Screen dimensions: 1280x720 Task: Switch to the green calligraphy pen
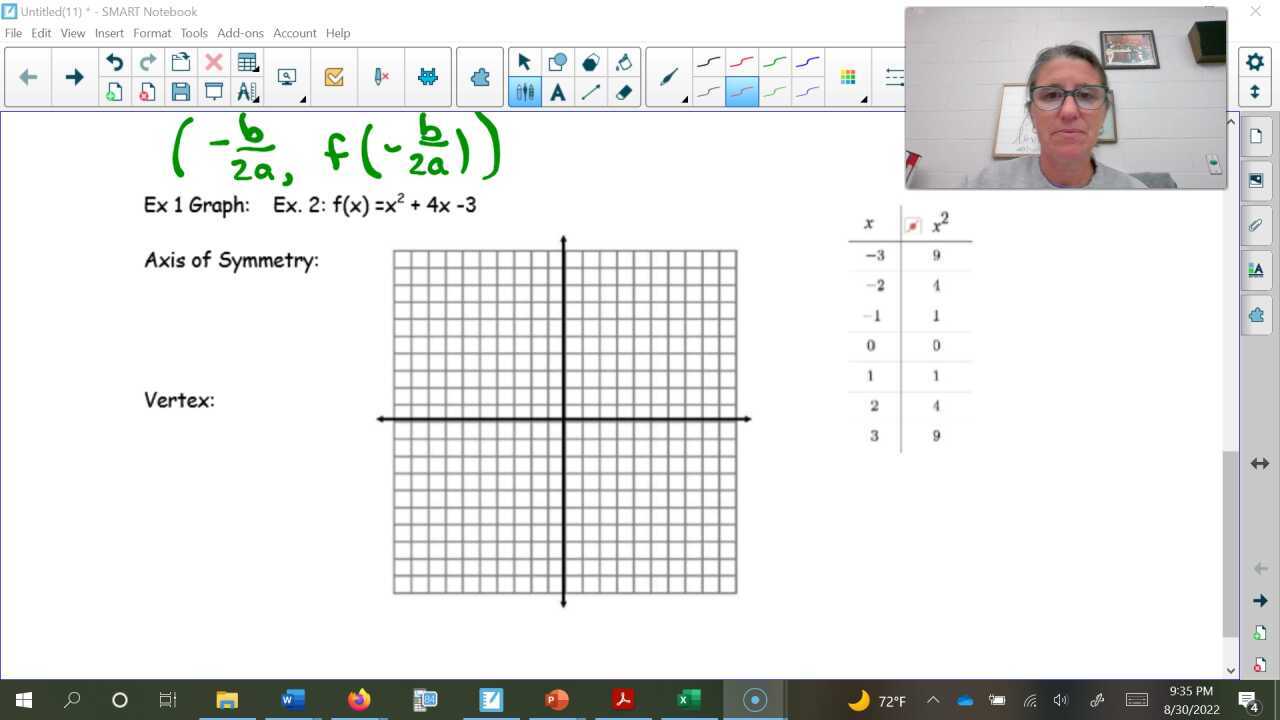775,91
